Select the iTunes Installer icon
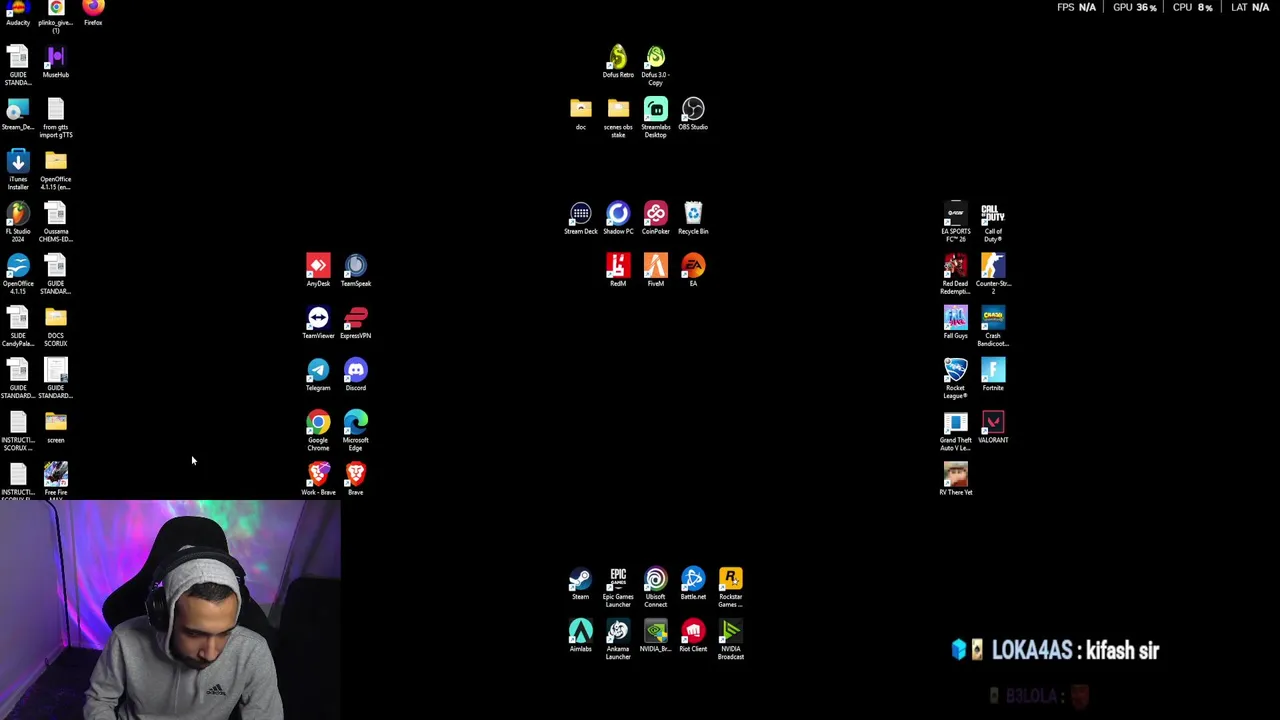Screen dimensions: 1280x720 [18, 170]
